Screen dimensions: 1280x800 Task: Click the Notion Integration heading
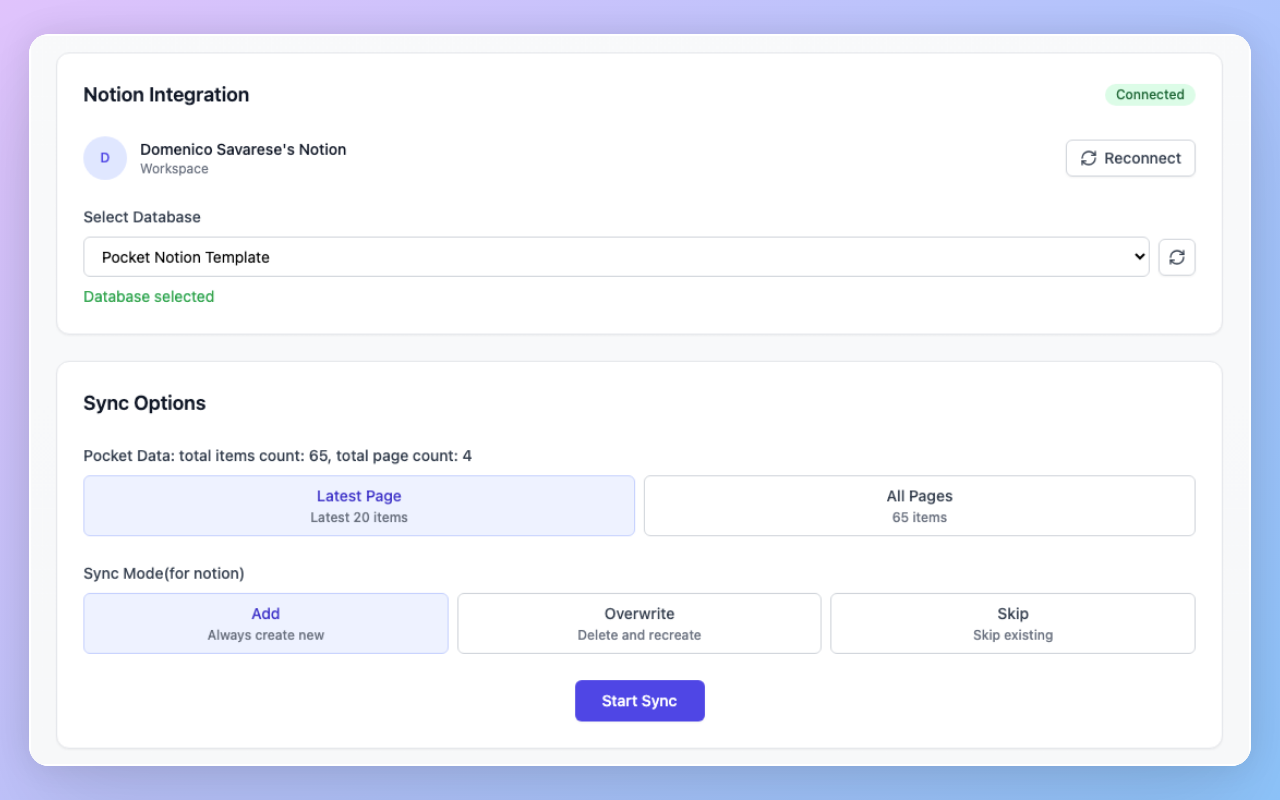[166, 95]
